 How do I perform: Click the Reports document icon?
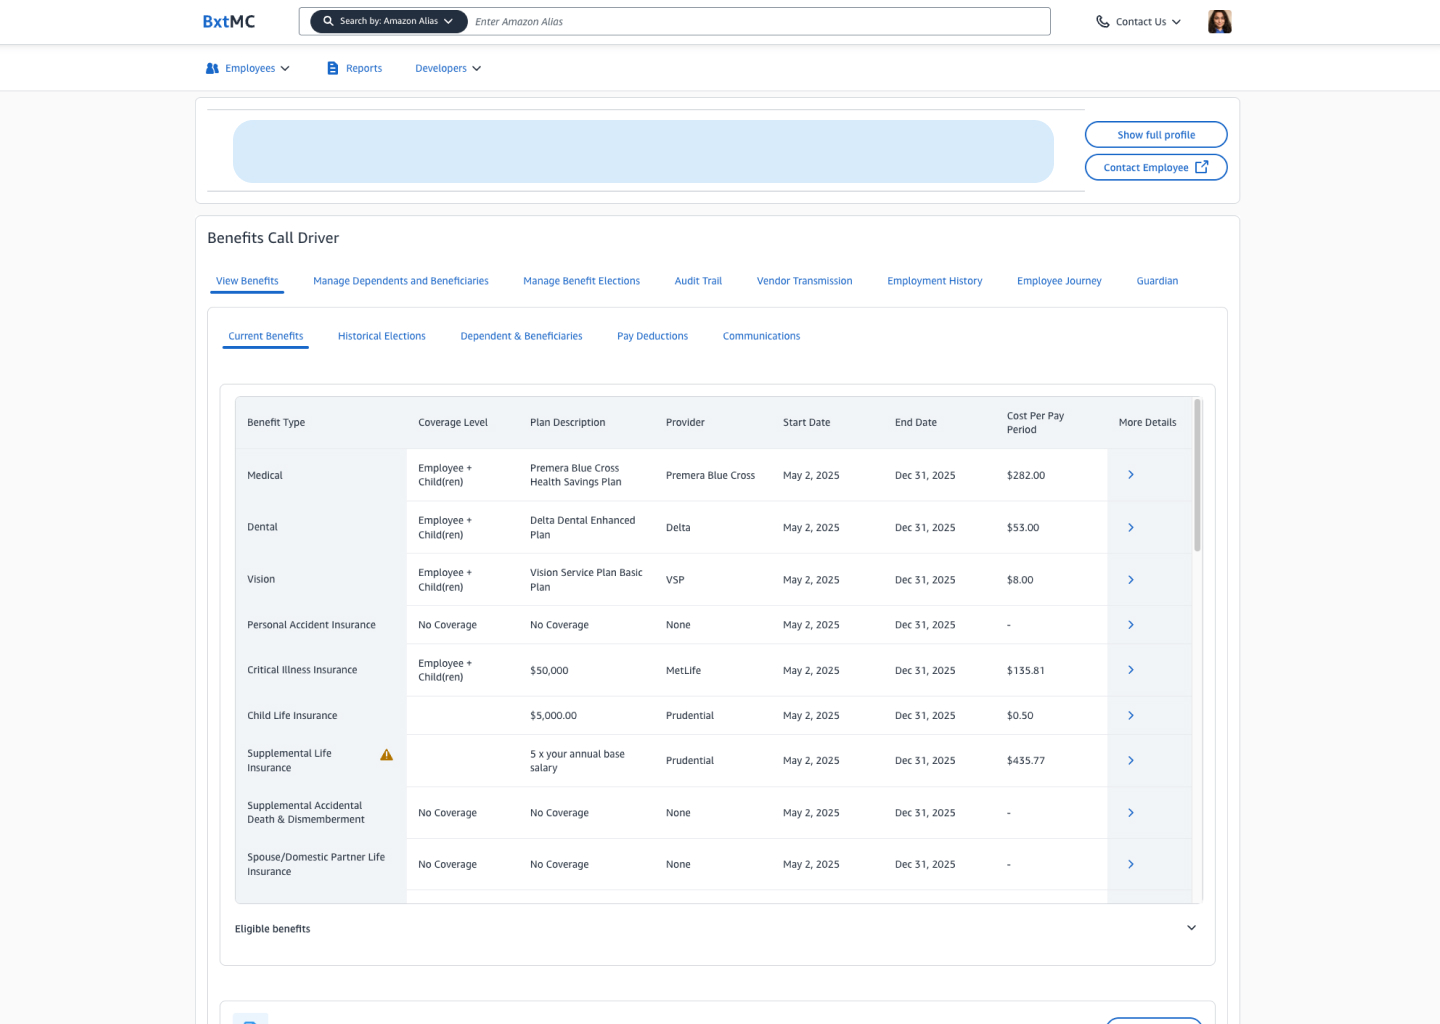pos(333,68)
